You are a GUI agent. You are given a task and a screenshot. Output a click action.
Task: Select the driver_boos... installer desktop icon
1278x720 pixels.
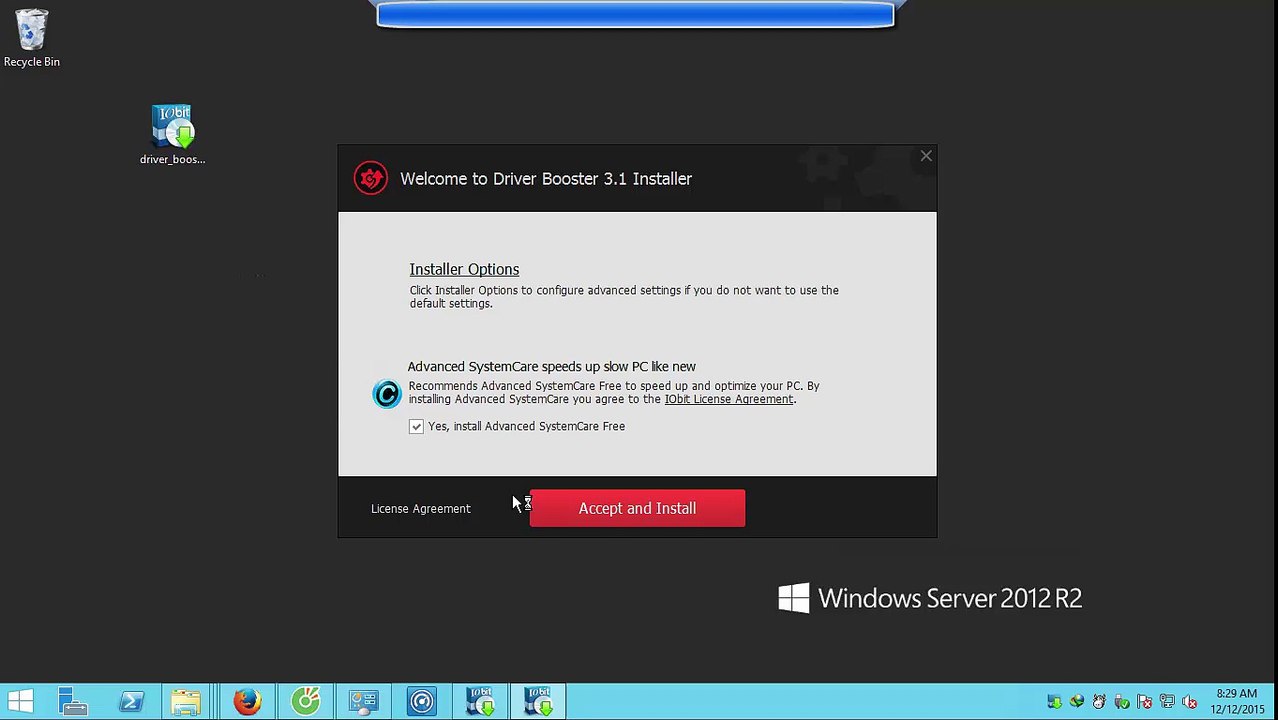tap(172, 135)
